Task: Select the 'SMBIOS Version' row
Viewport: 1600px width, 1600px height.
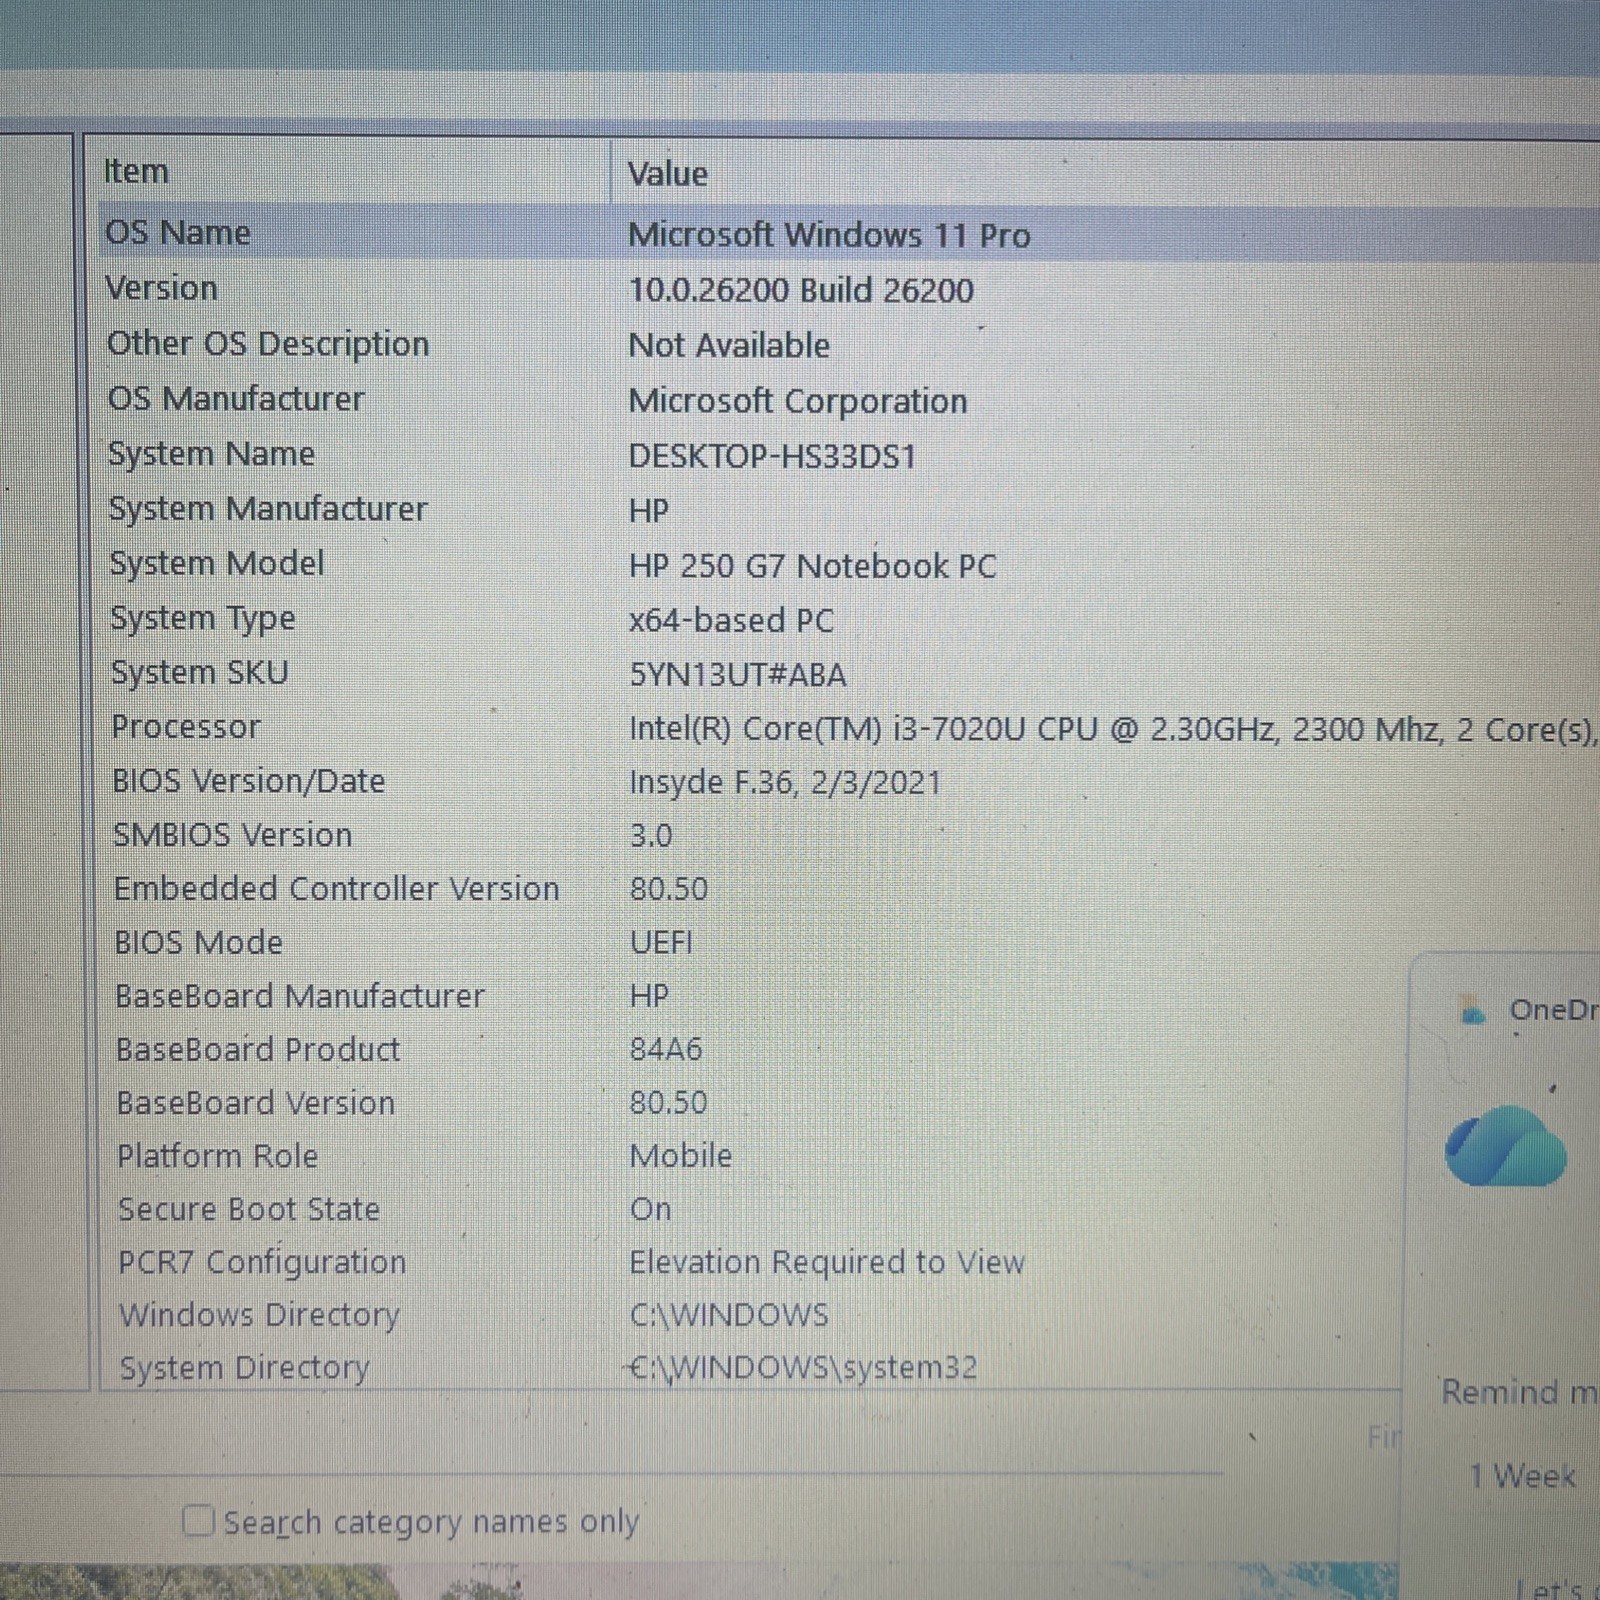Action: tap(233, 835)
